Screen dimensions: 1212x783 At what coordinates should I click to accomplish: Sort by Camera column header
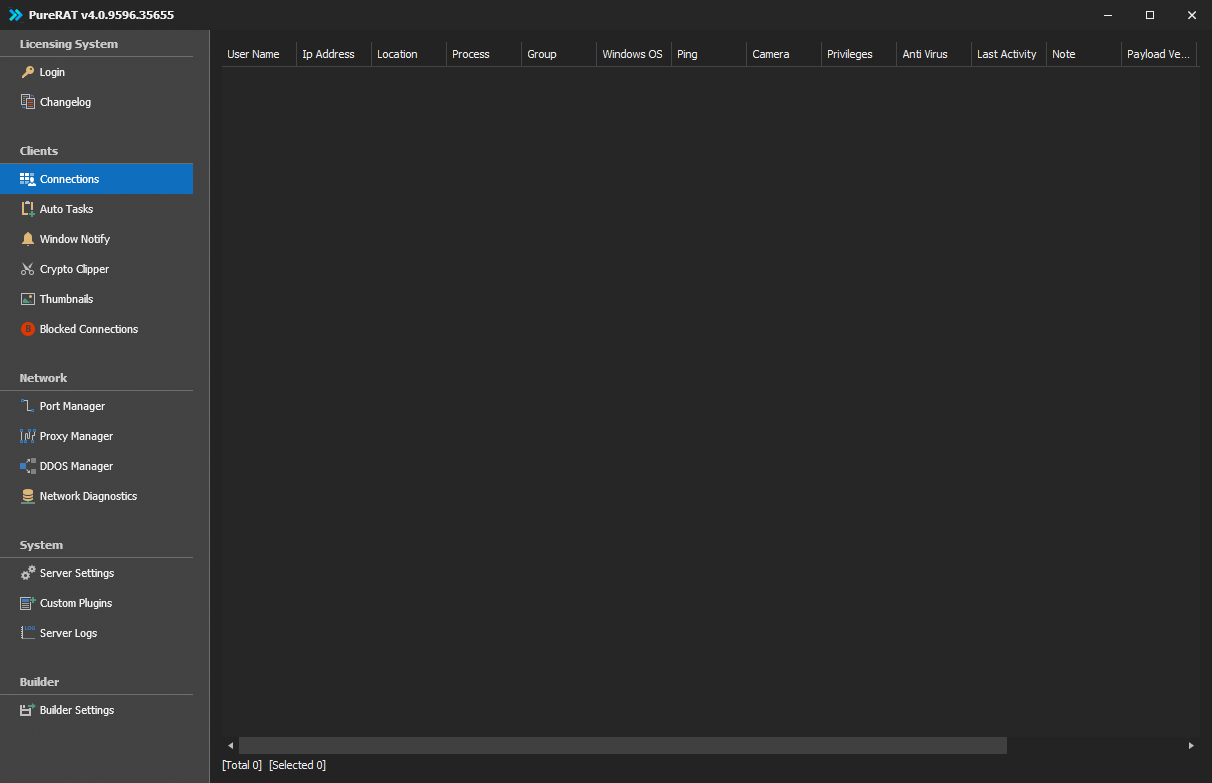pyautogui.click(x=784, y=54)
